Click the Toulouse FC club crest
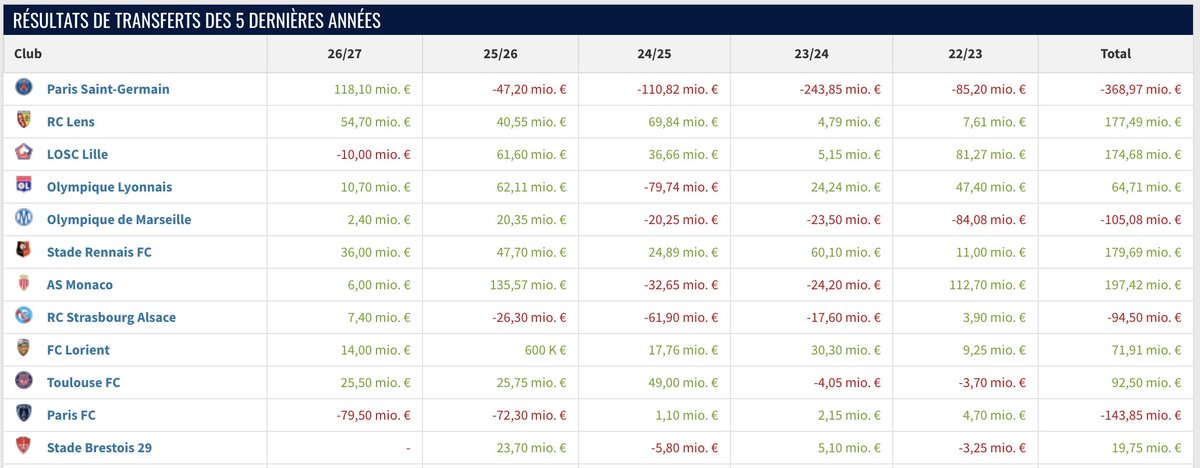Viewport: 1200px width, 468px height. click(x=24, y=382)
